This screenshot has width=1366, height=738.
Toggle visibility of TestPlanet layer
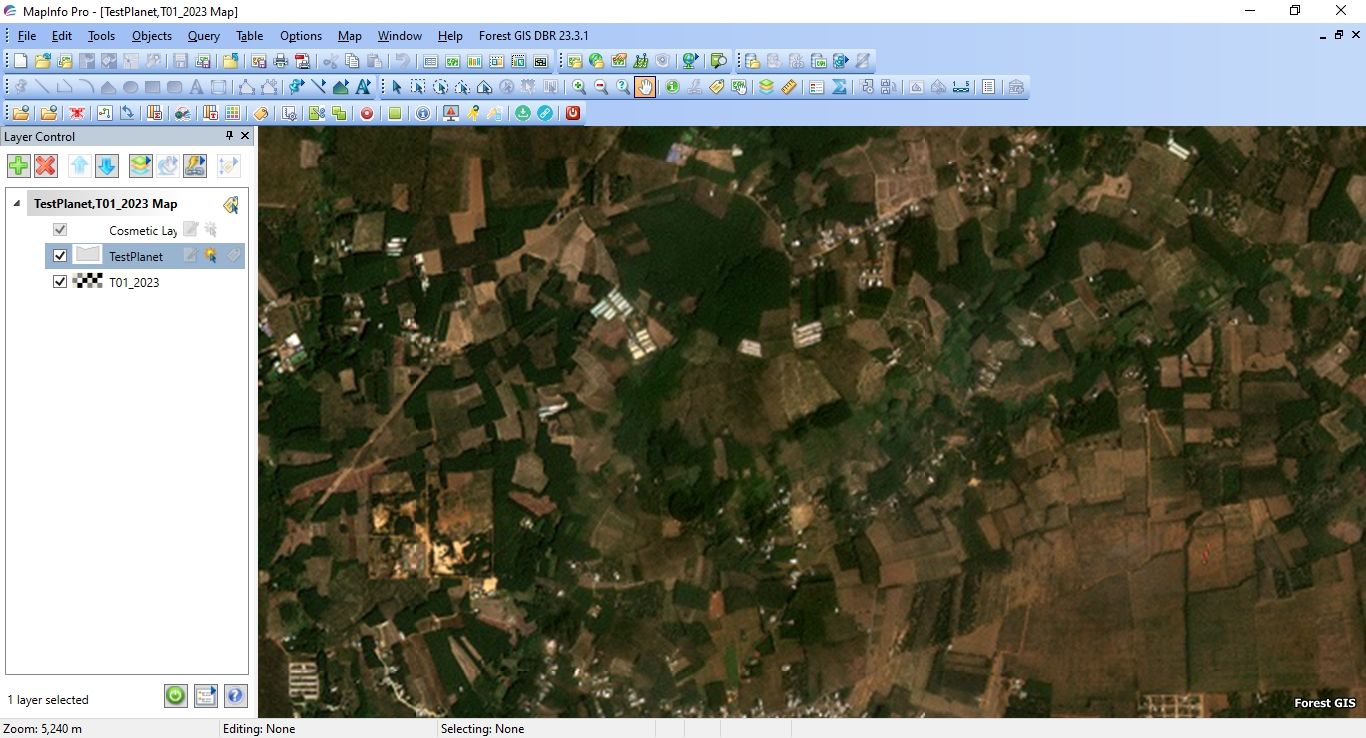click(x=60, y=256)
